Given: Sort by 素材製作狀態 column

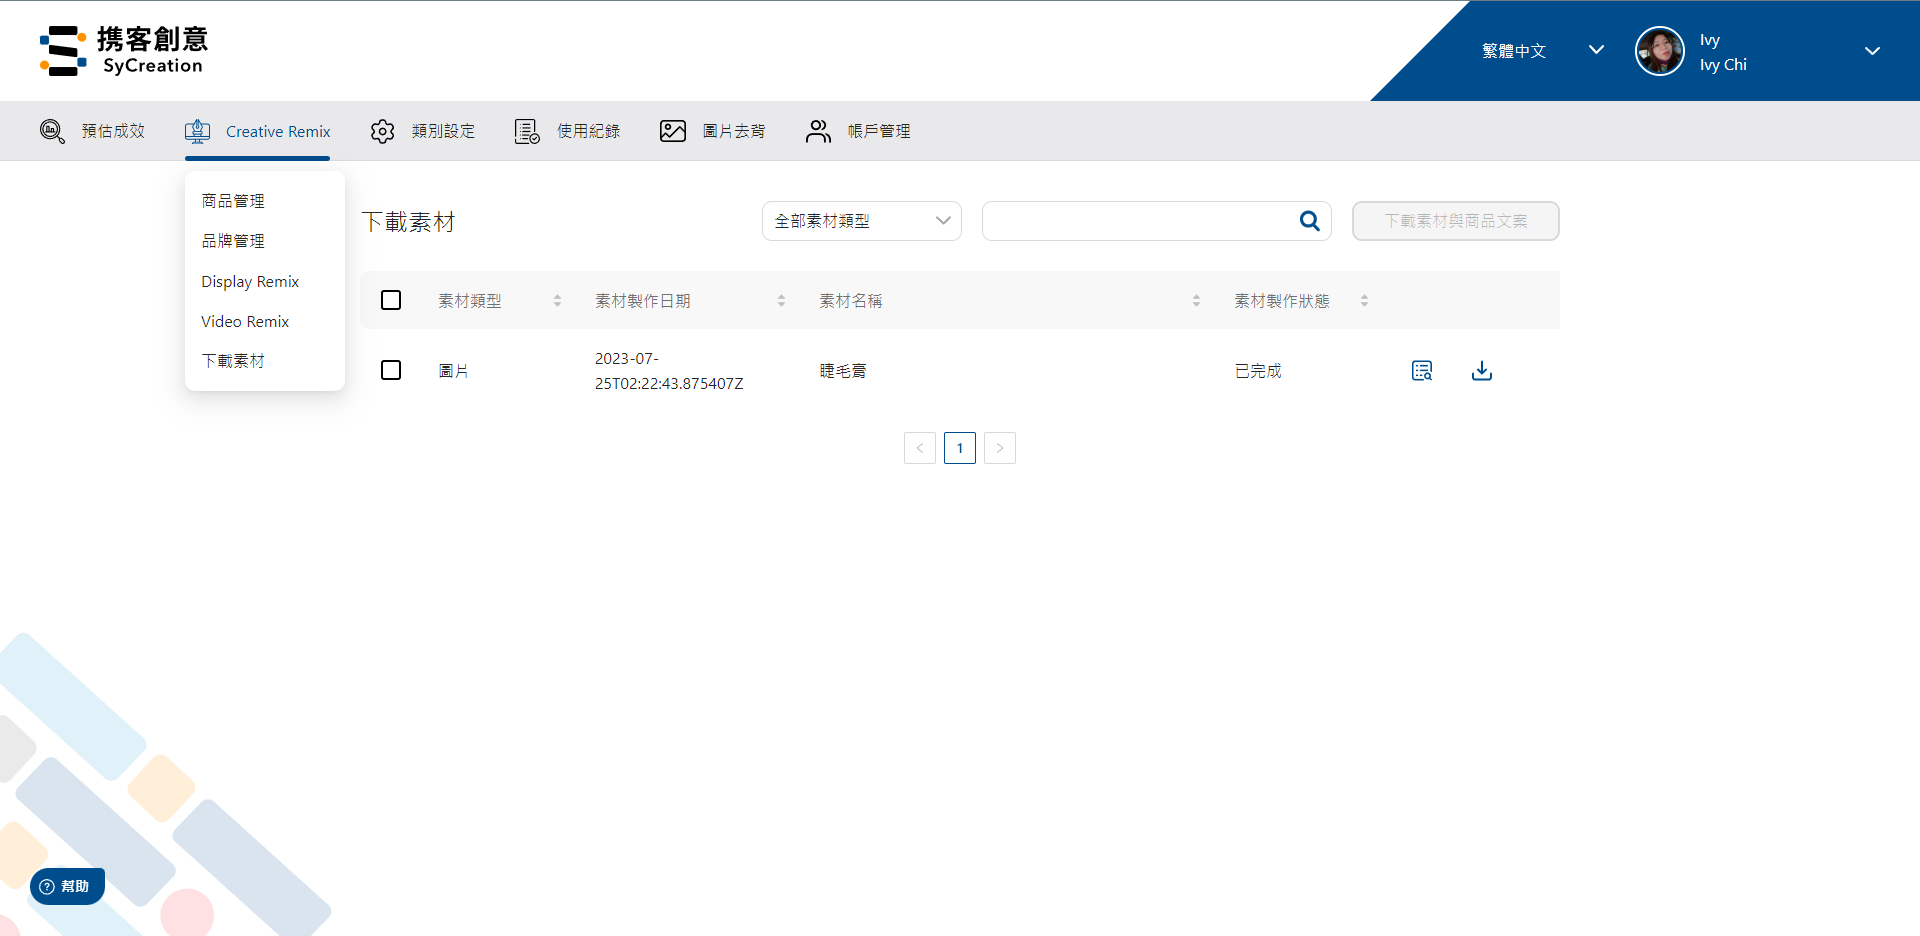Looking at the screenshot, I should [x=1364, y=300].
